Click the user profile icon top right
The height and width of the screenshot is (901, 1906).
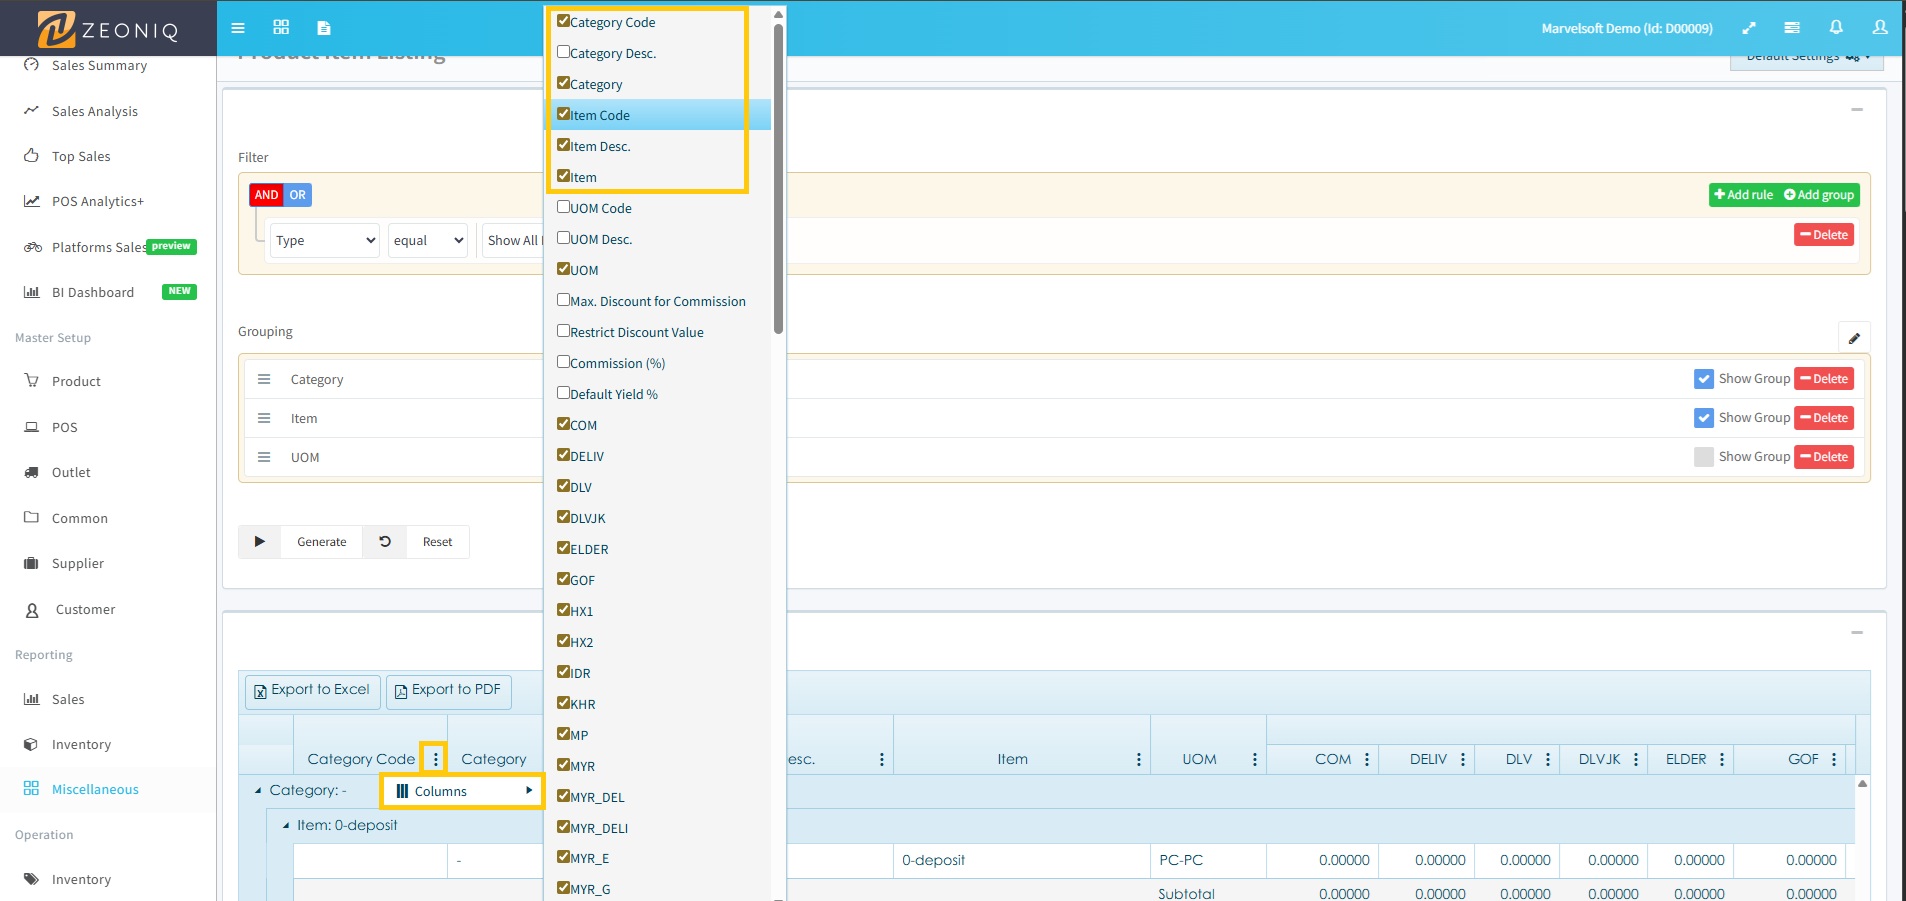pos(1879,28)
